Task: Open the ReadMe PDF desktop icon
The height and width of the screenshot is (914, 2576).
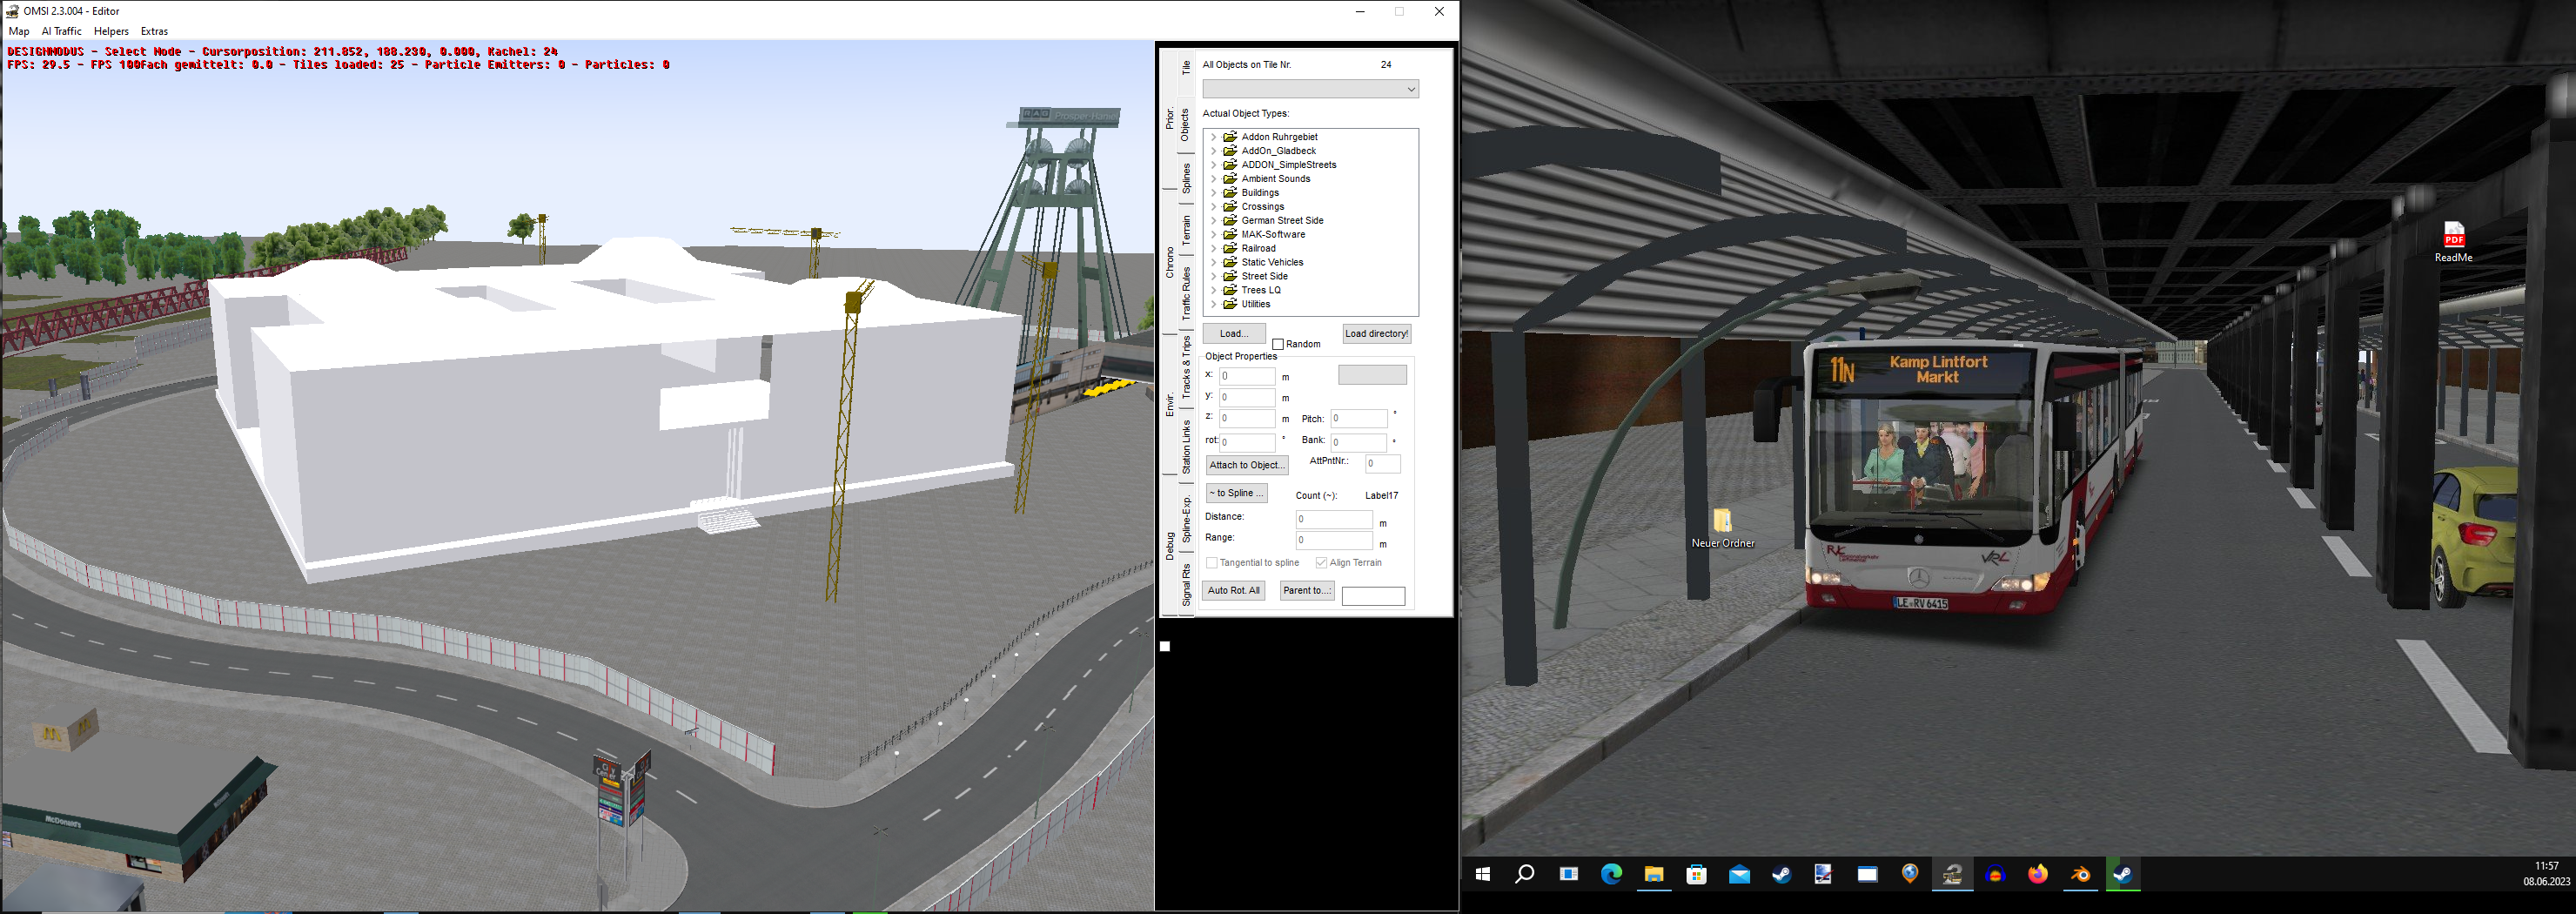Action: point(2453,236)
